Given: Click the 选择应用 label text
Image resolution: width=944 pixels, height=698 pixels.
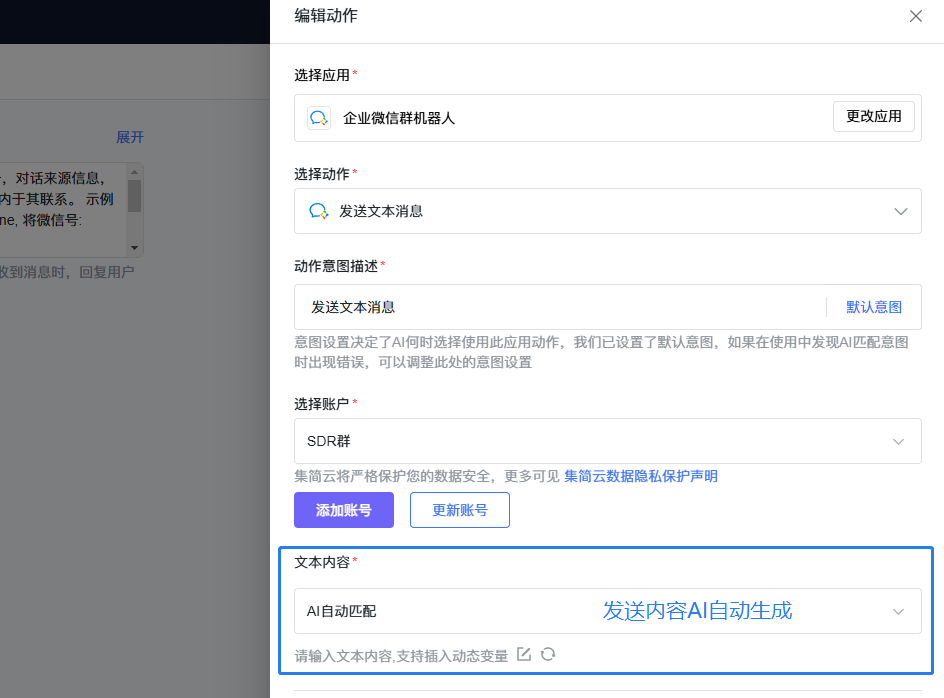Looking at the screenshot, I should (x=322, y=75).
